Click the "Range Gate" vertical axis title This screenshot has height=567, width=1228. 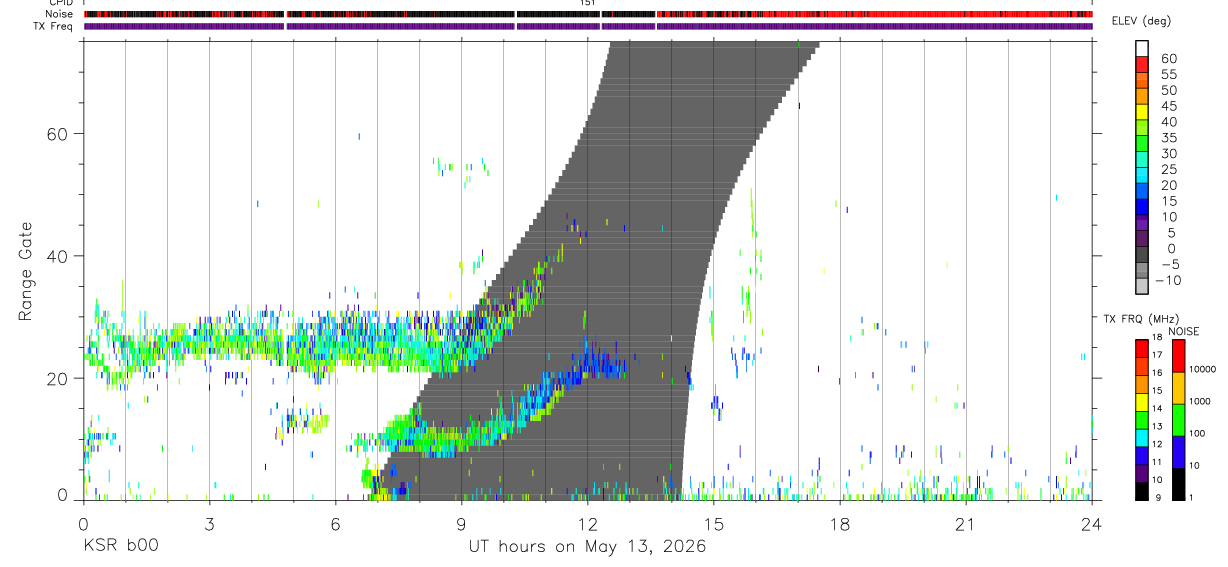[24, 269]
